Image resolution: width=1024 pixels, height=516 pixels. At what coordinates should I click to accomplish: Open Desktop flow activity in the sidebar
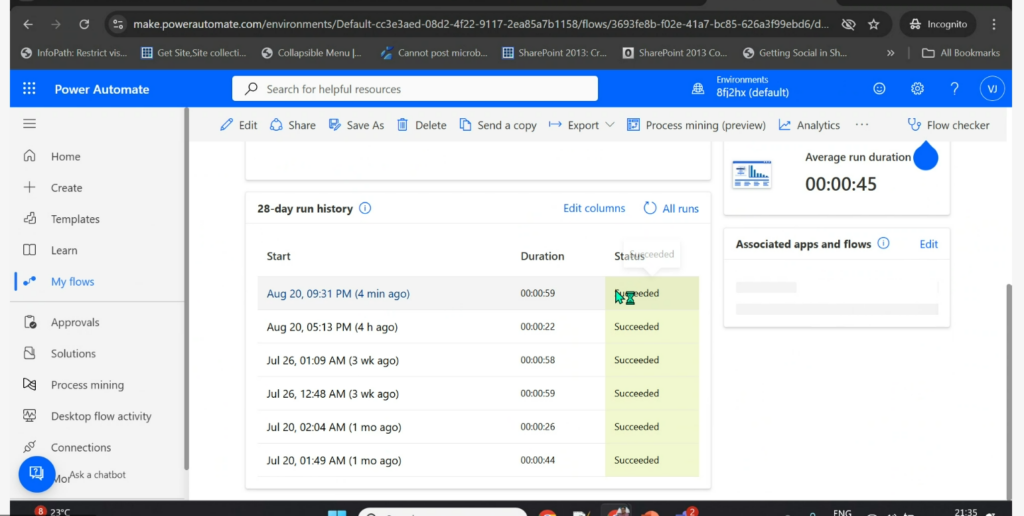click(101, 416)
